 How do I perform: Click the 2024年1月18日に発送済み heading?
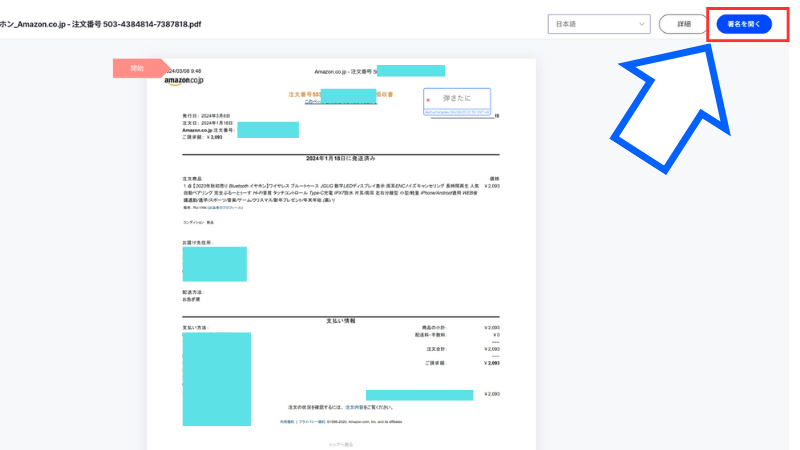pyautogui.click(x=340, y=159)
